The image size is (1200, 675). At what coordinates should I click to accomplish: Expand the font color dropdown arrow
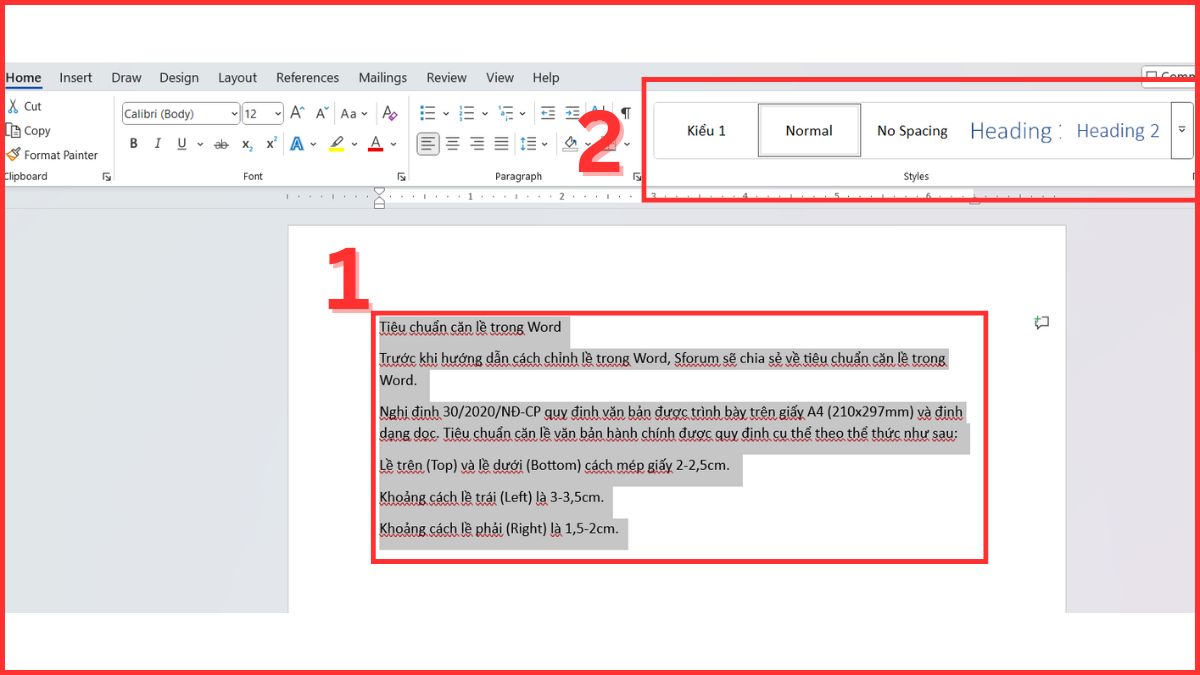393,144
